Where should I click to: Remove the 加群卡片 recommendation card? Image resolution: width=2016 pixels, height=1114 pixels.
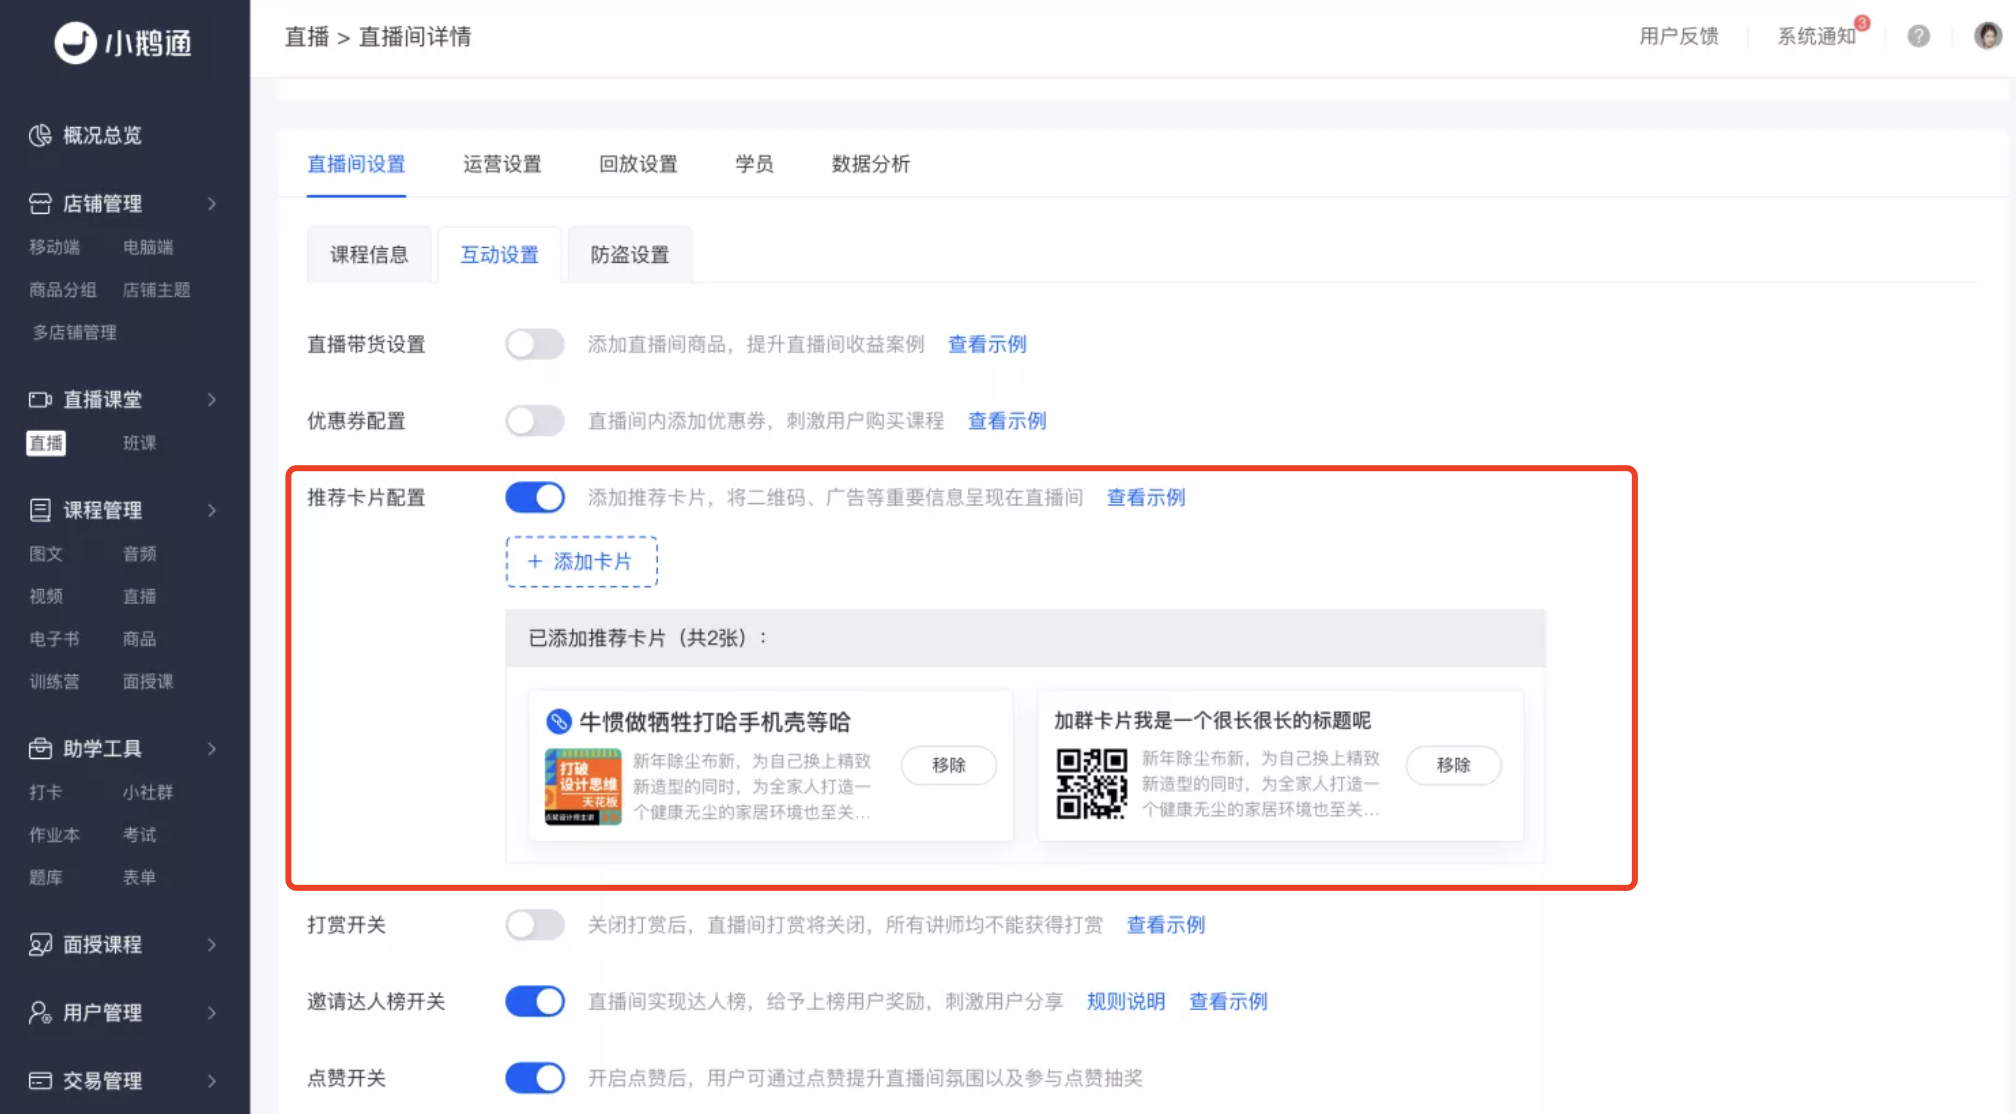1453,765
